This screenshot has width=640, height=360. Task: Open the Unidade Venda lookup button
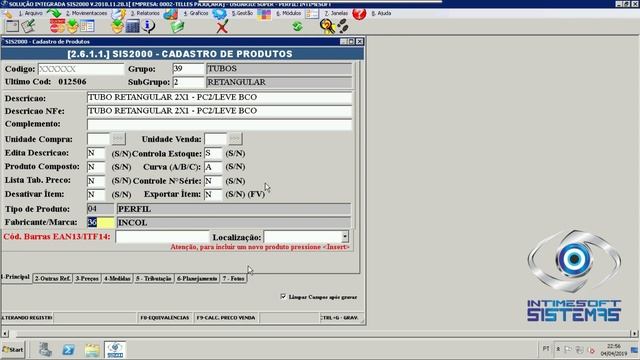point(235,139)
